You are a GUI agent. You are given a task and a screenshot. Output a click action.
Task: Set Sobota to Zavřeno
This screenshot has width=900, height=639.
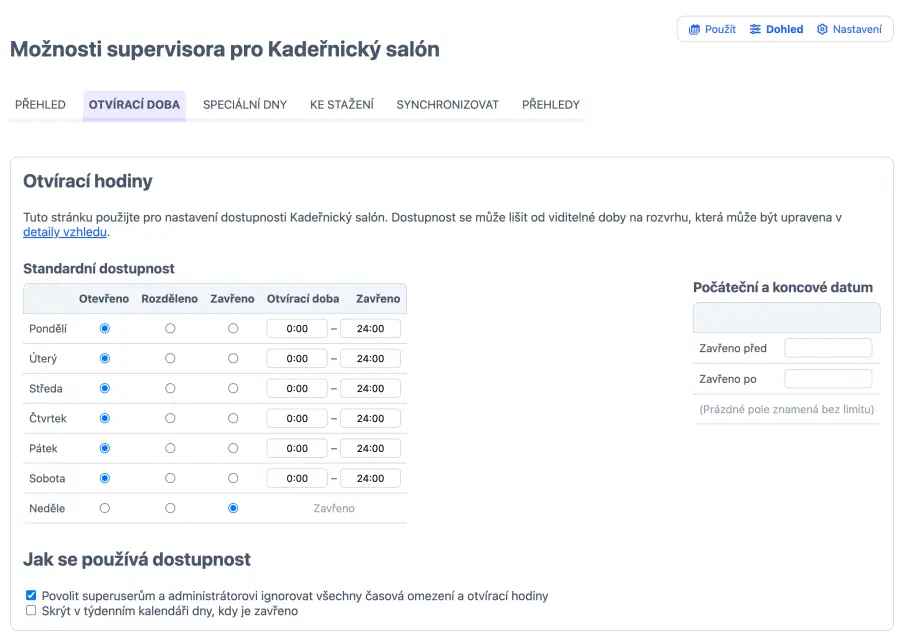coord(233,478)
